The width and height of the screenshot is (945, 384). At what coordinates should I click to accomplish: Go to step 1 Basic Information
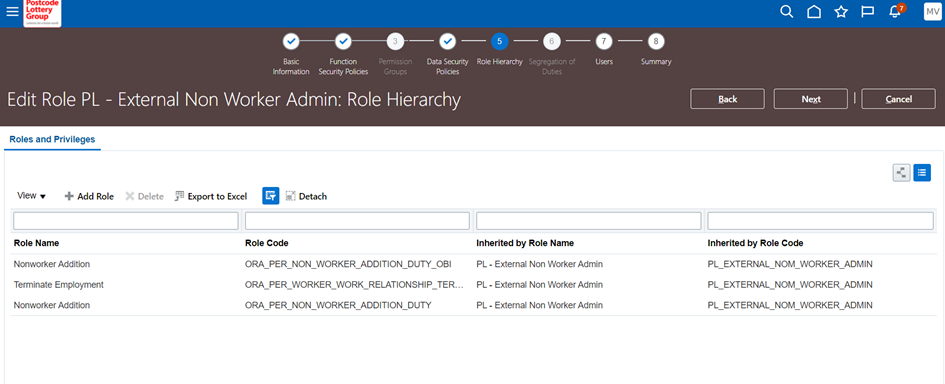tap(290, 42)
